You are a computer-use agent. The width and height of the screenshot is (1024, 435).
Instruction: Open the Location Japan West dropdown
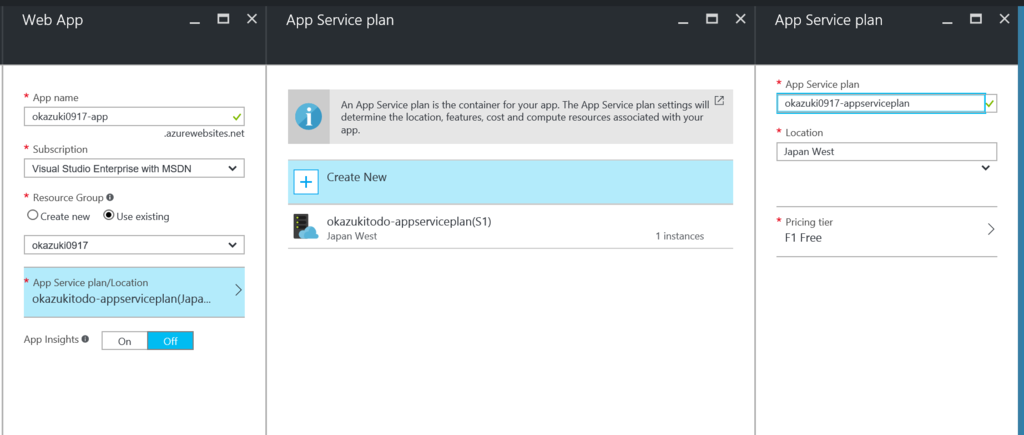pos(886,152)
